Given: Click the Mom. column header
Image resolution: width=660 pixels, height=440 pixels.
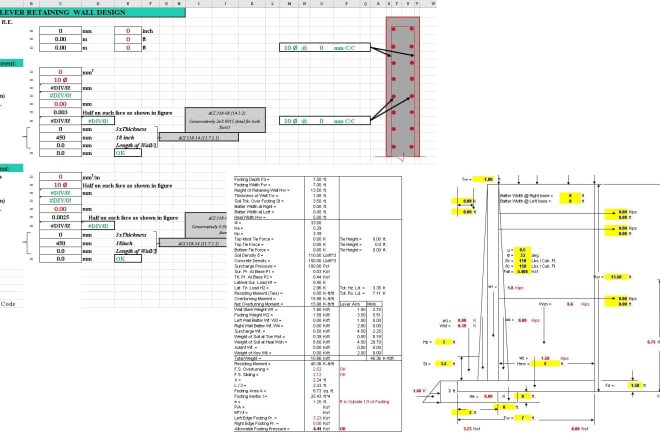Looking at the screenshot, I should click(x=372, y=304).
